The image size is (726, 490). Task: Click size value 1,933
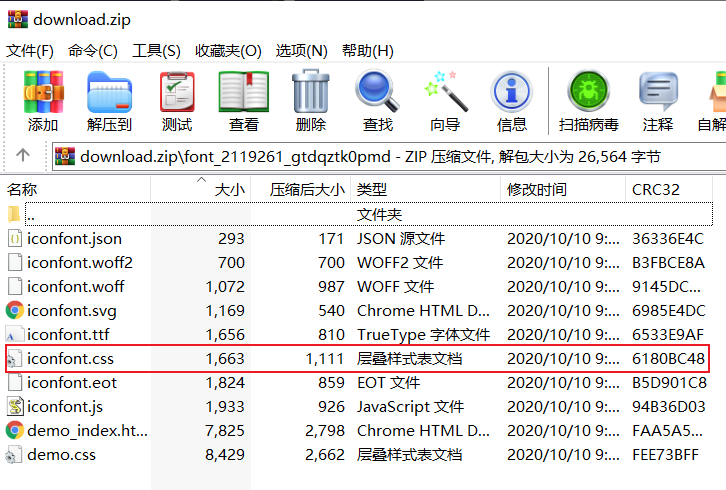225,406
